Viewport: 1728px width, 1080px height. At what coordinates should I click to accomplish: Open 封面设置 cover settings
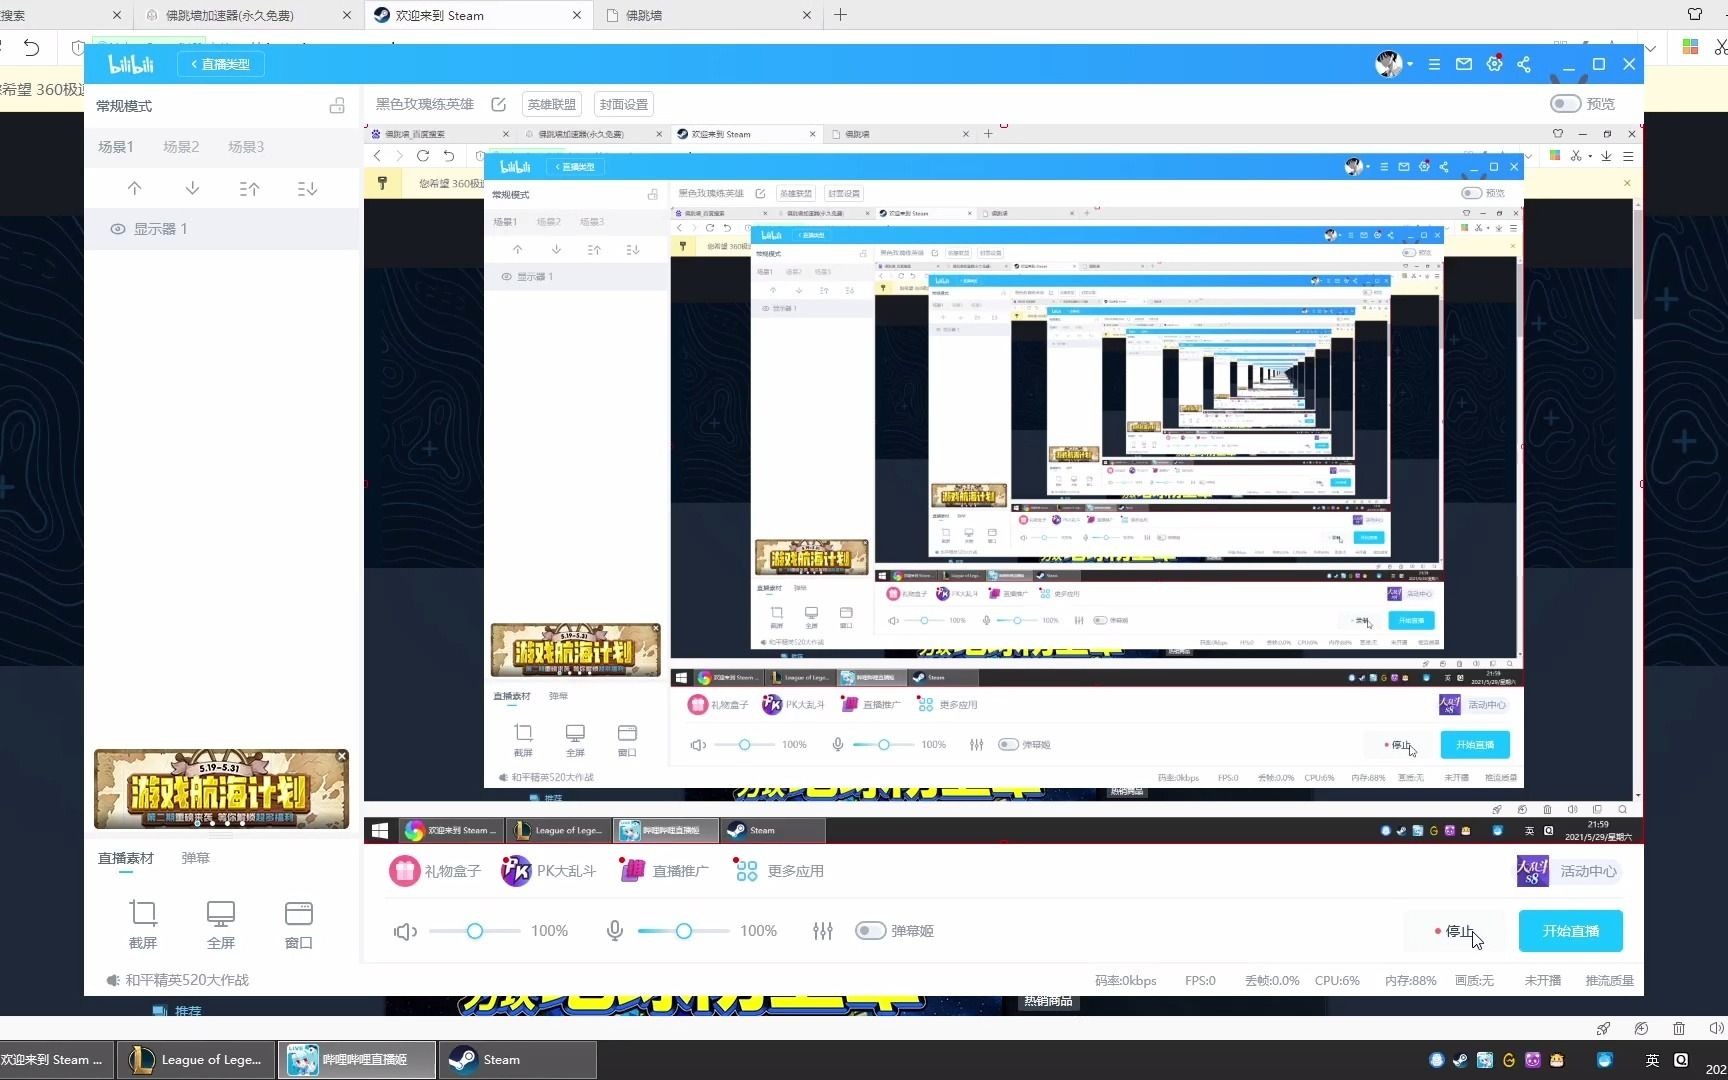(x=623, y=103)
